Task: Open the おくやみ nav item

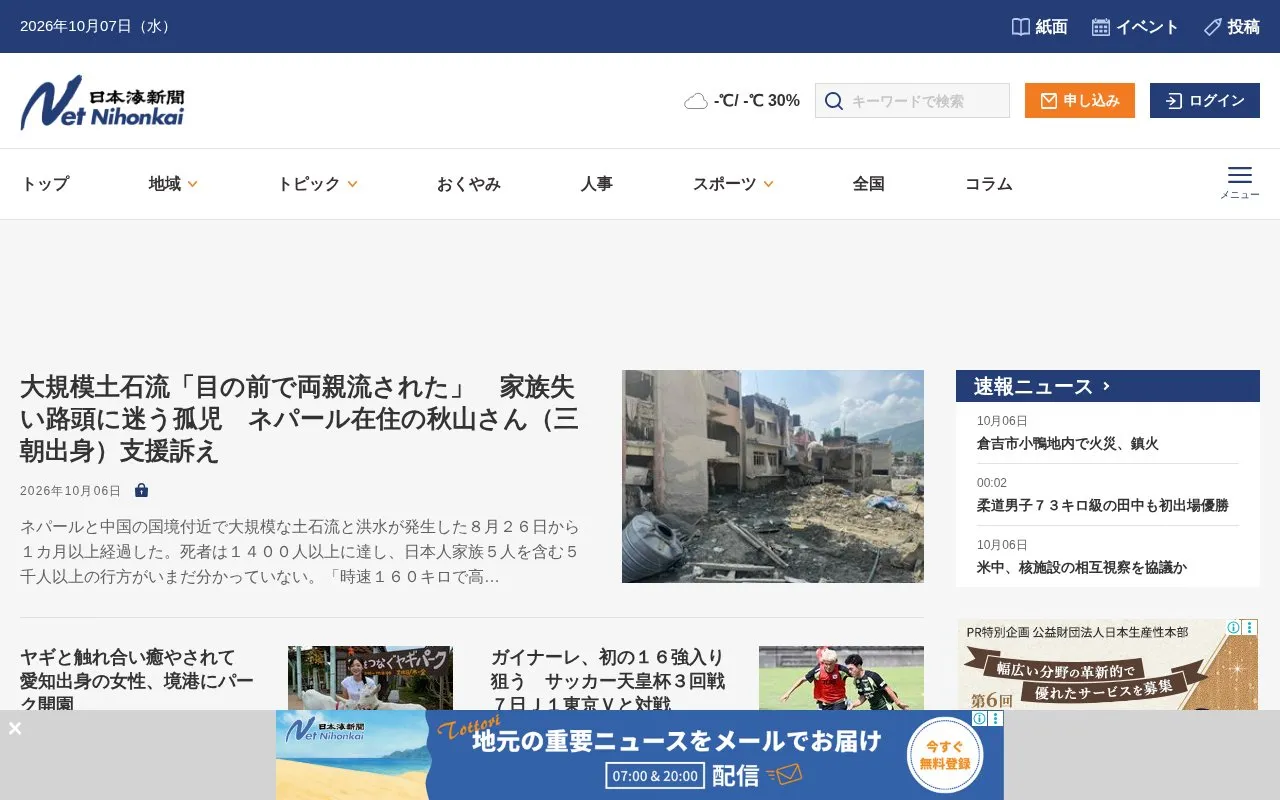Action: [468, 184]
